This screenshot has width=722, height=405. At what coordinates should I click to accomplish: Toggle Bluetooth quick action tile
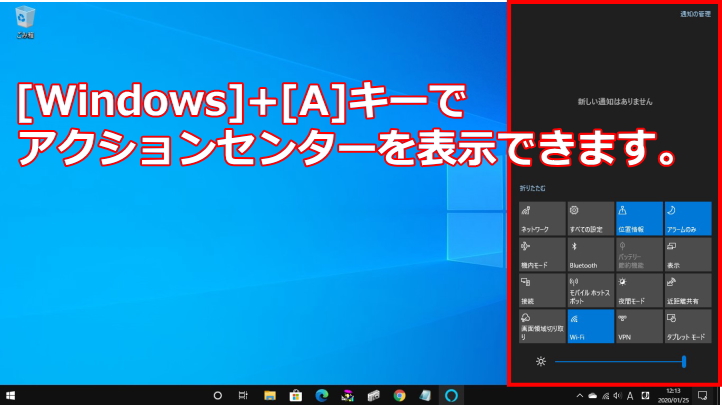tap(589, 253)
